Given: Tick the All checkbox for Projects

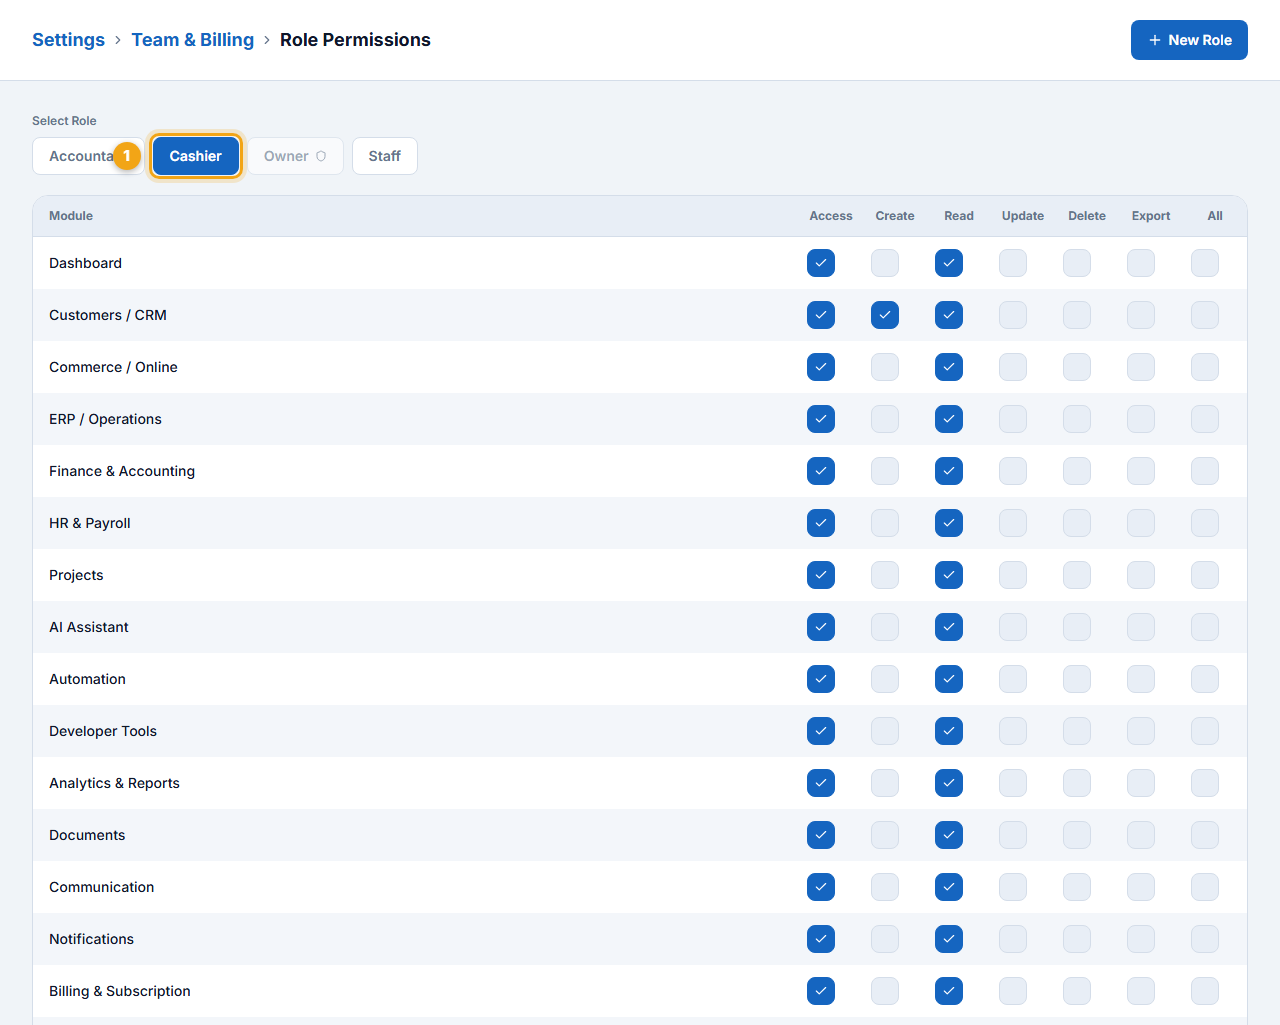Looking at the screenshot, I should tap(1205, 575).
